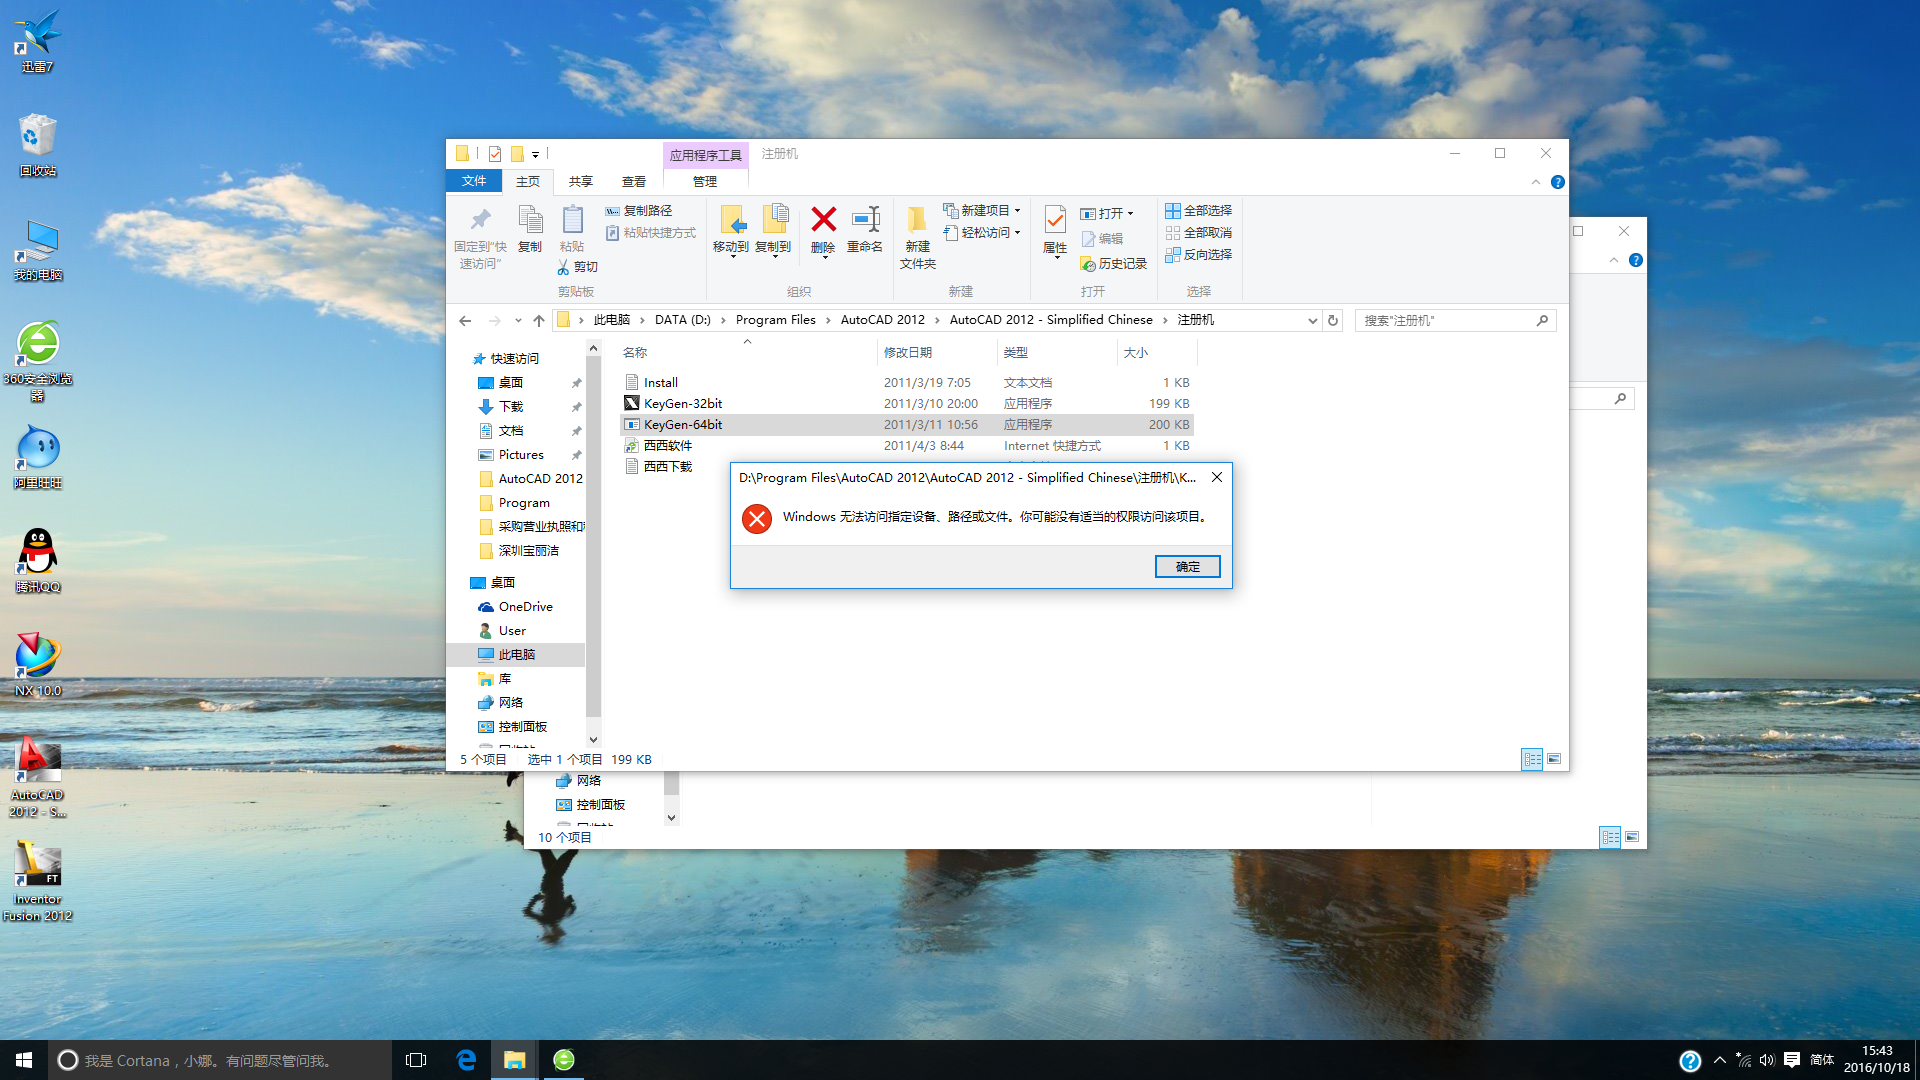Click Select none (全部取消) icon
The height and width of the screenshot is (1080, 1920).
point(1173,232)
